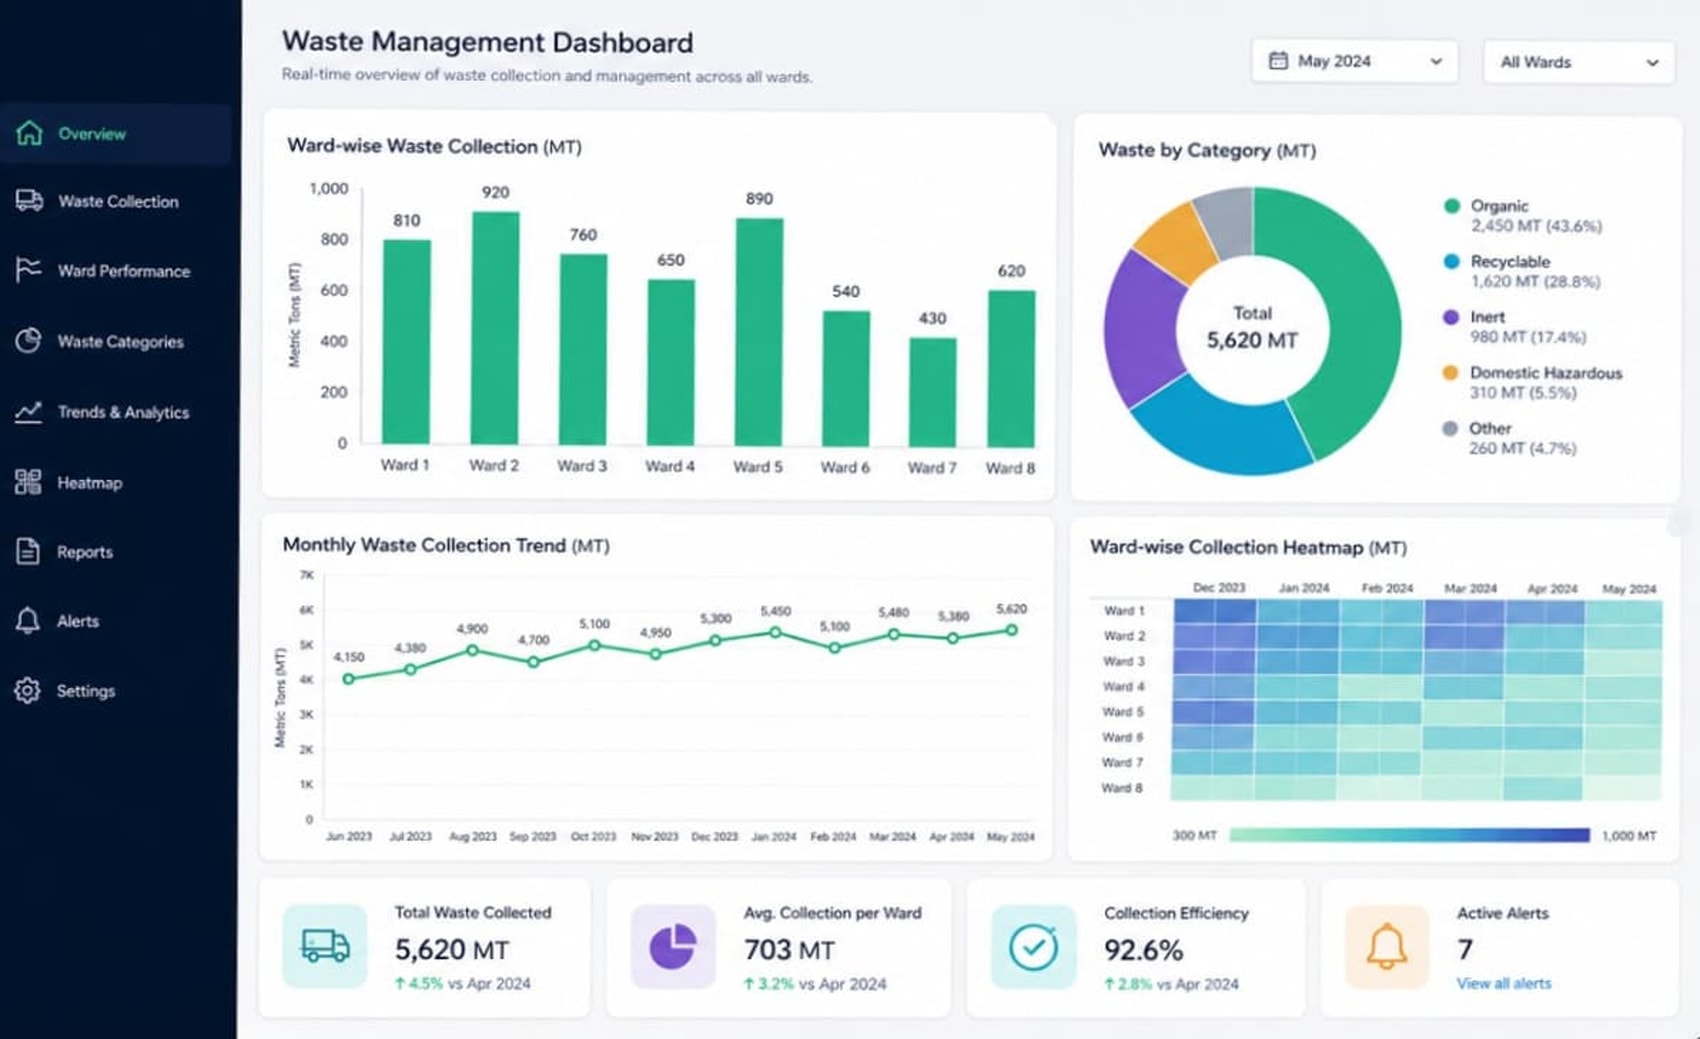Click the Waste Collection truck icon in sidebar
Screen dimensions: 1700x1039
[x=29, y=201]
